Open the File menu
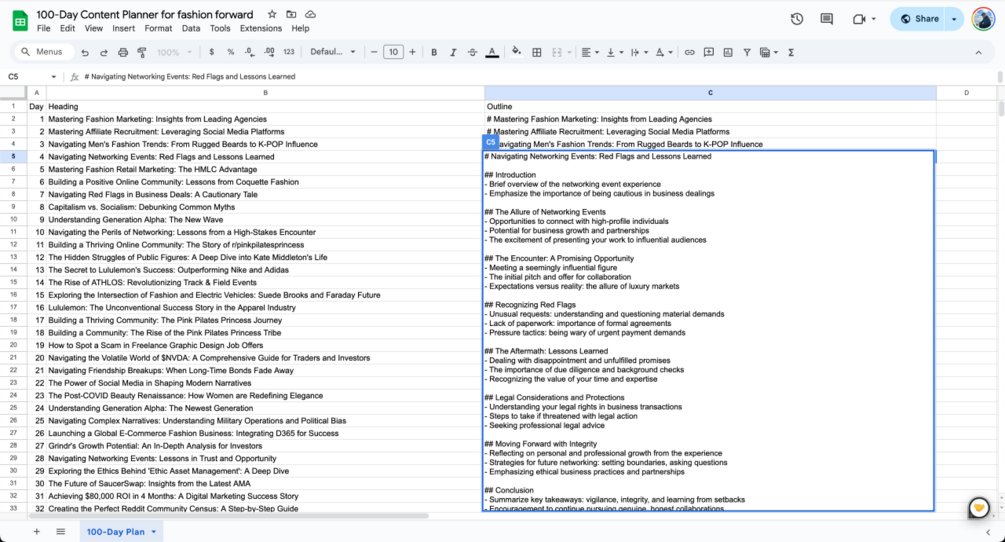The width and height of the screenshot is (1005, 542). click(x=44, y=28)
